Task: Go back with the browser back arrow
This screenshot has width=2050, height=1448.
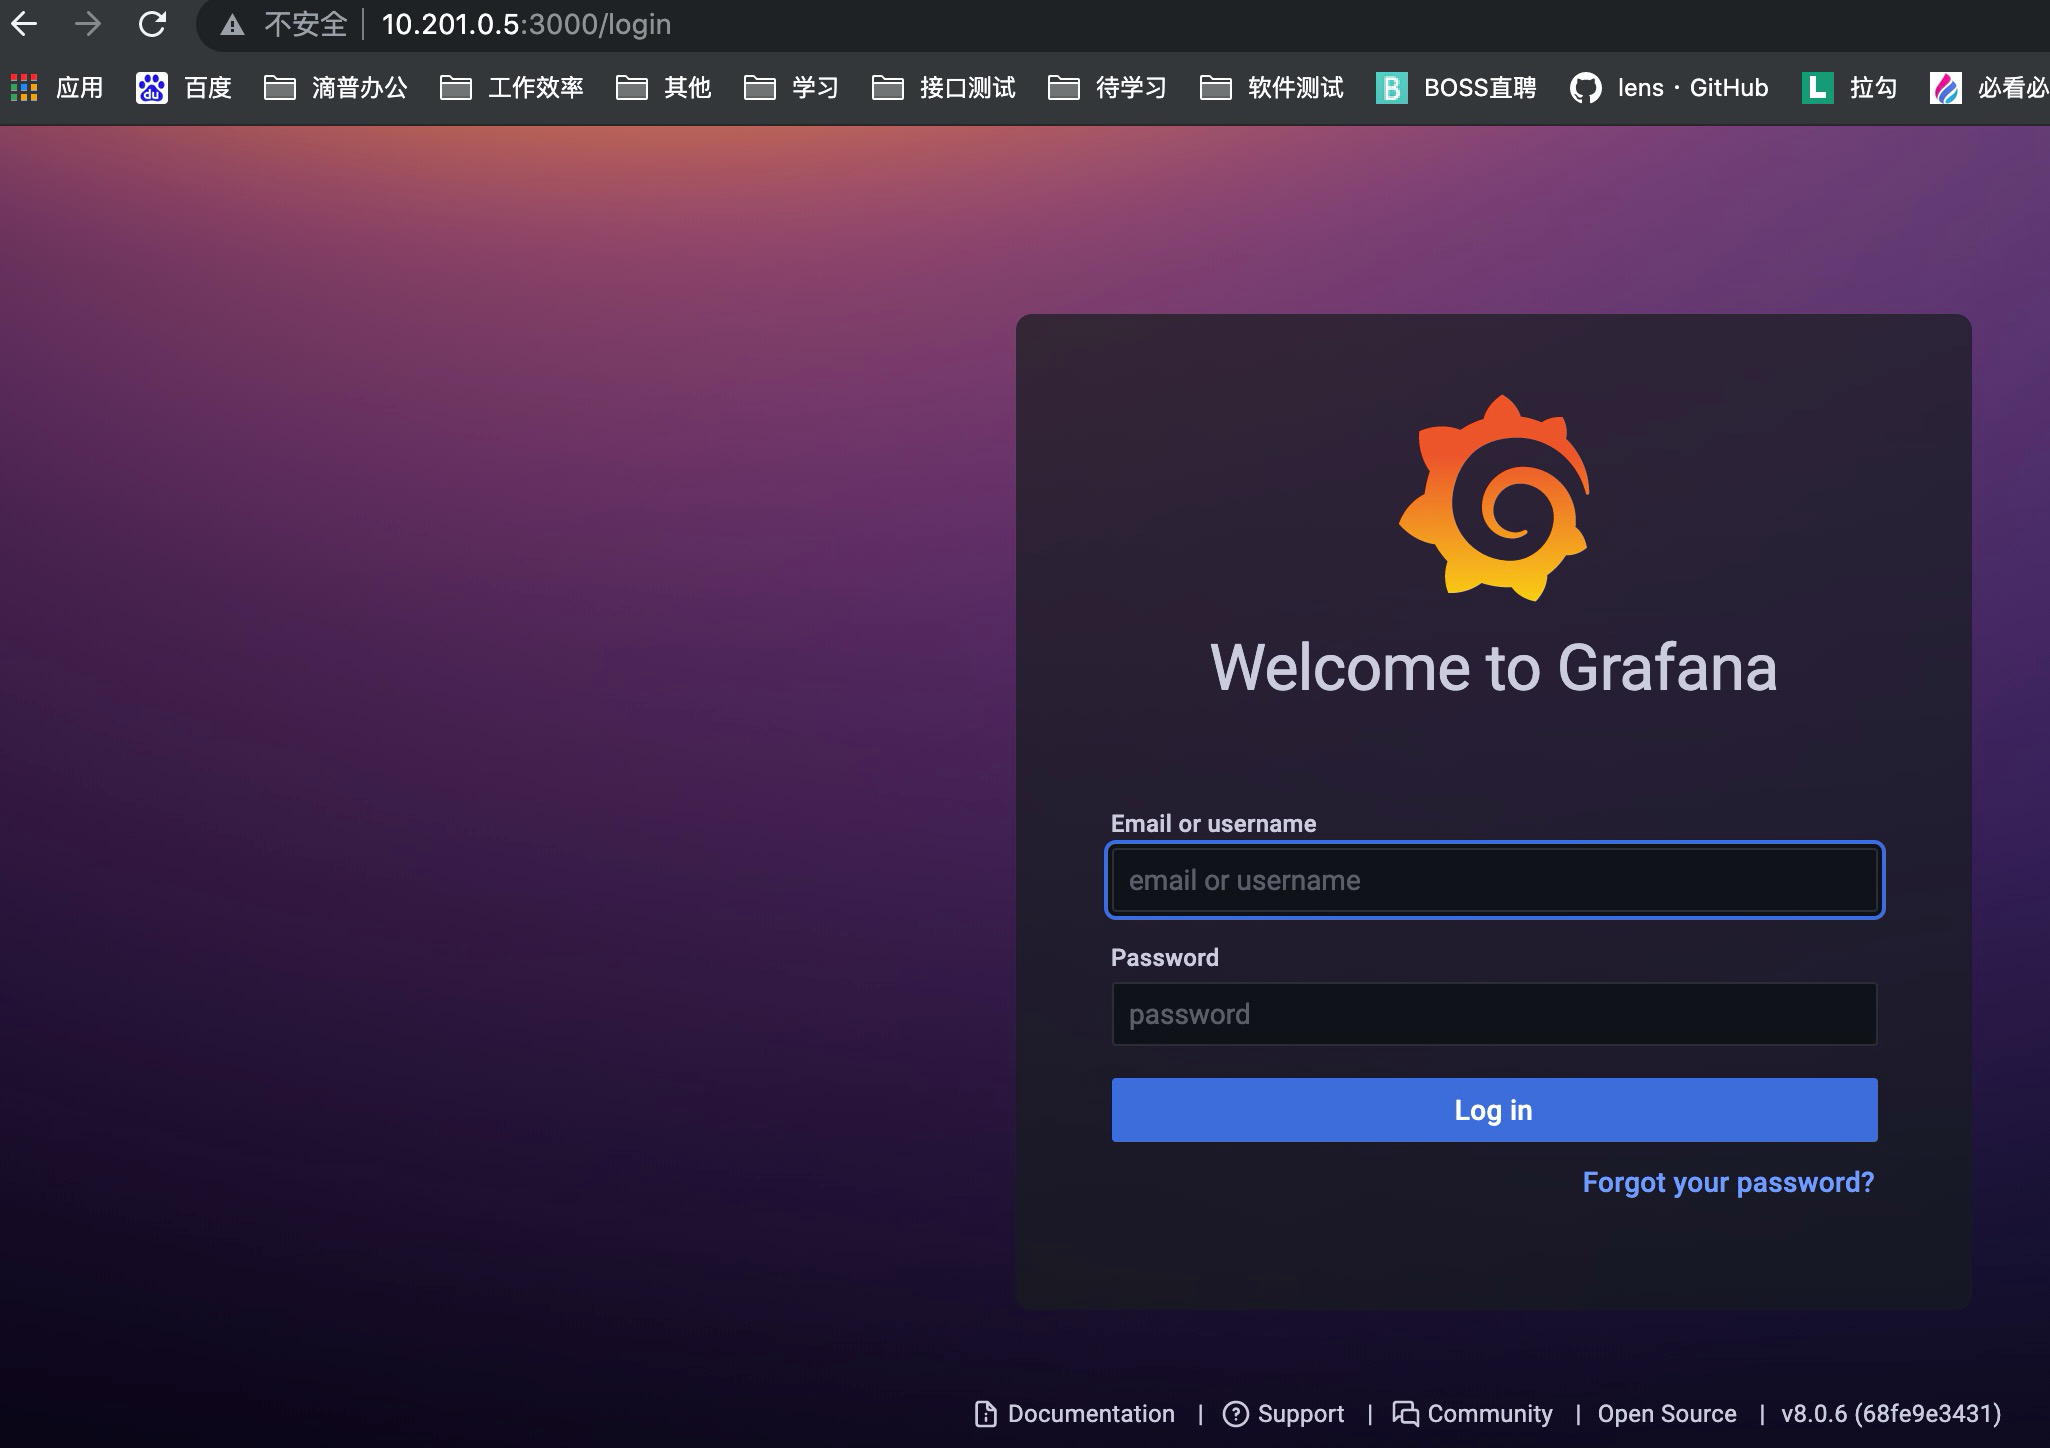Action: (23, 24)
